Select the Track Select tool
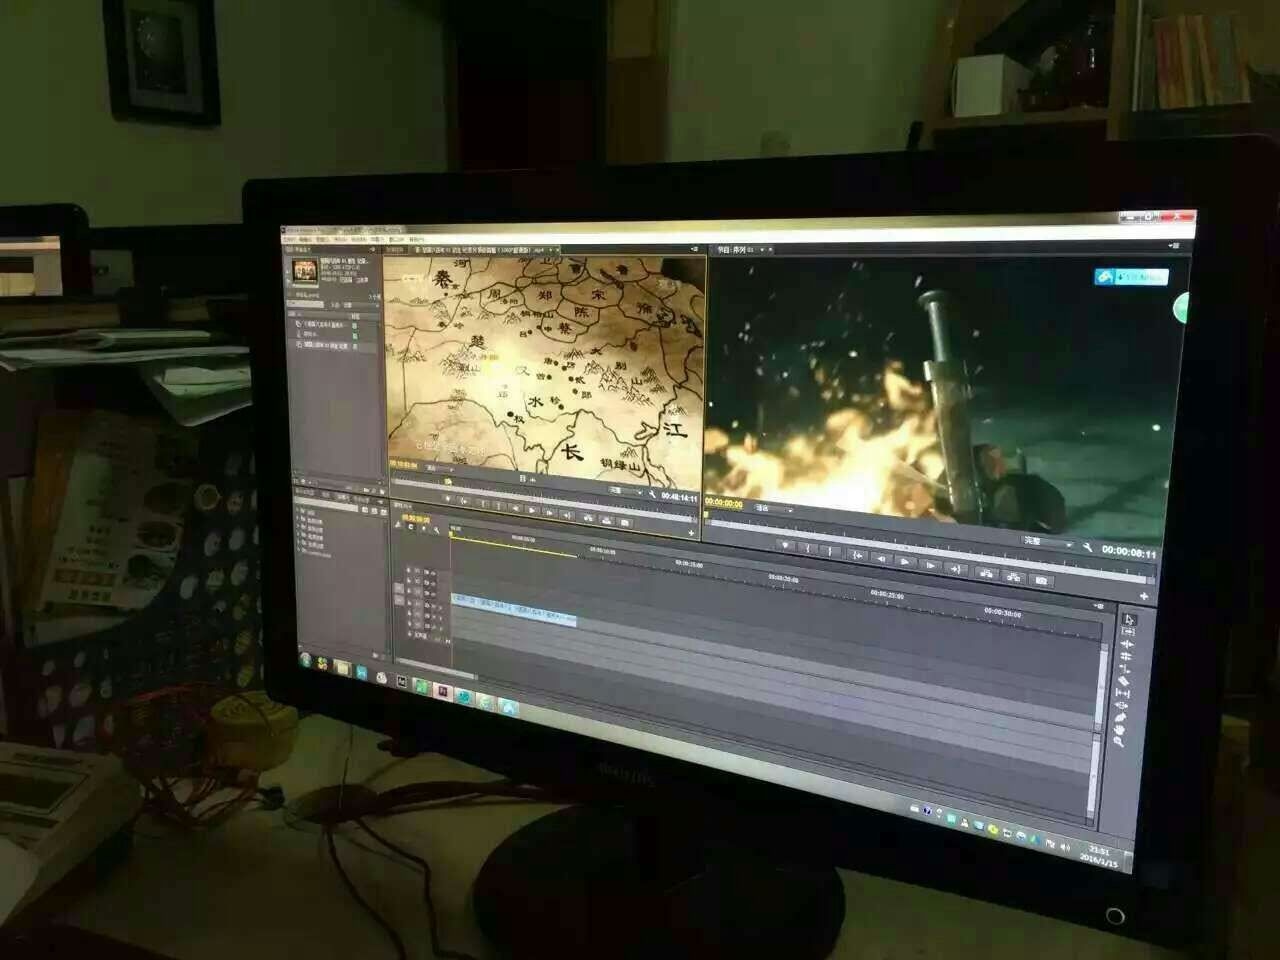1280x960 pixels. [x=1128, y=632]
